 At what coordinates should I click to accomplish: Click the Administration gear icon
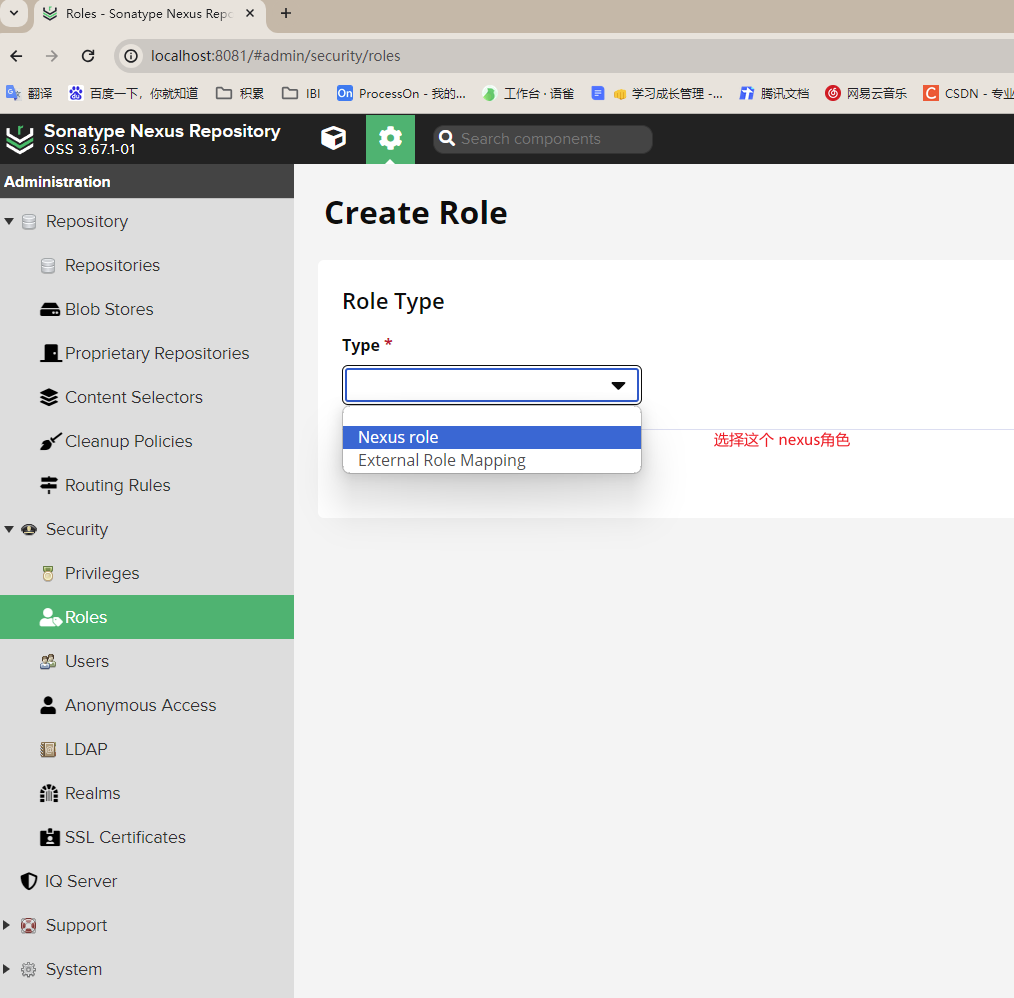pos(390,138)
